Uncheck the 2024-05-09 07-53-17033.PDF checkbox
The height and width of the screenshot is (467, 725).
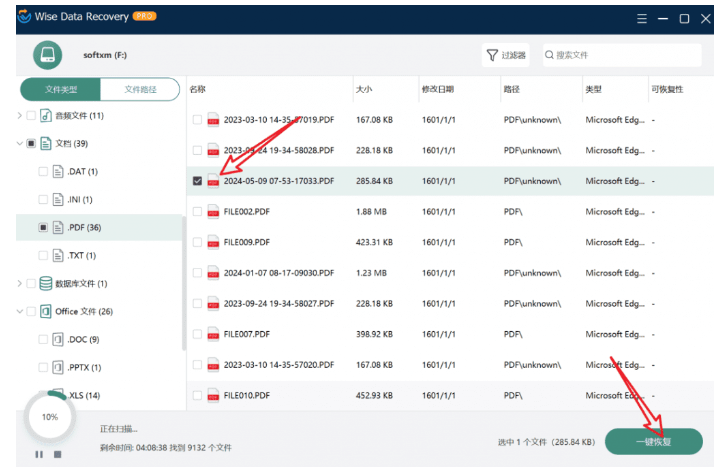[197, 181]
